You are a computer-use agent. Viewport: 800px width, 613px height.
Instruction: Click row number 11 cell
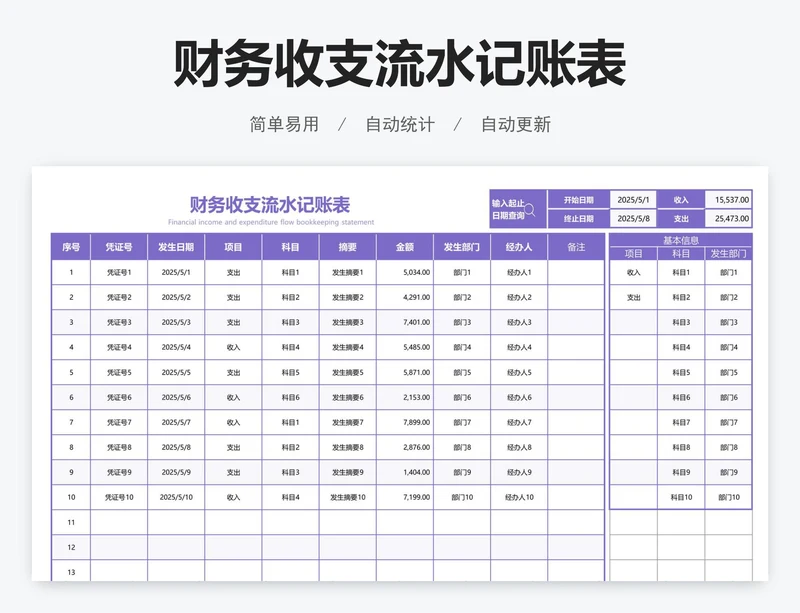[x=71, y=522]
